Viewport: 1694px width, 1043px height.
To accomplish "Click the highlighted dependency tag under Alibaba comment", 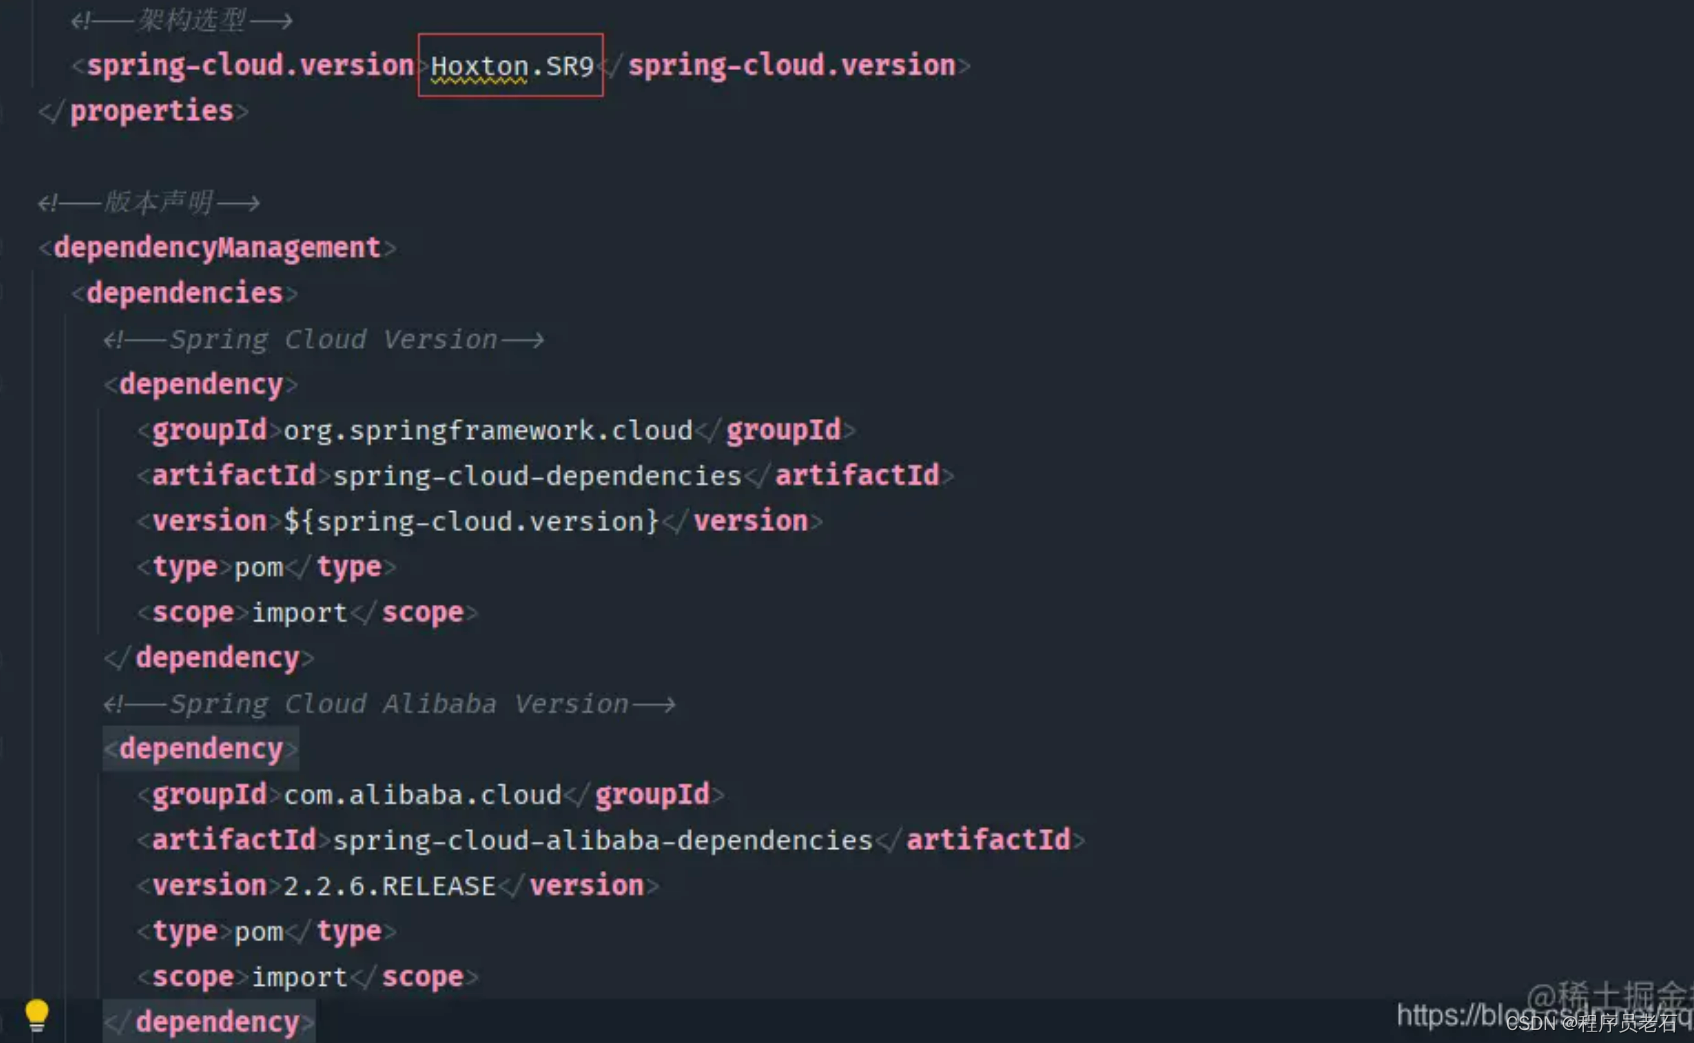I will click(201, 749).
